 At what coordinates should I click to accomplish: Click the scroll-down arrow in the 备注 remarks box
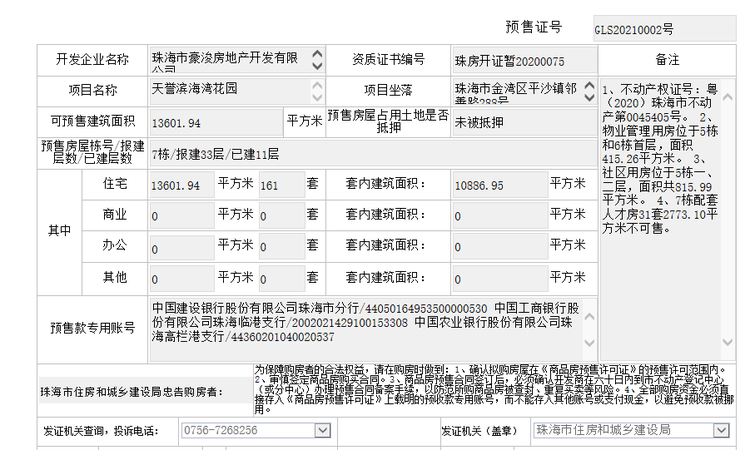(x=728, y=342)
